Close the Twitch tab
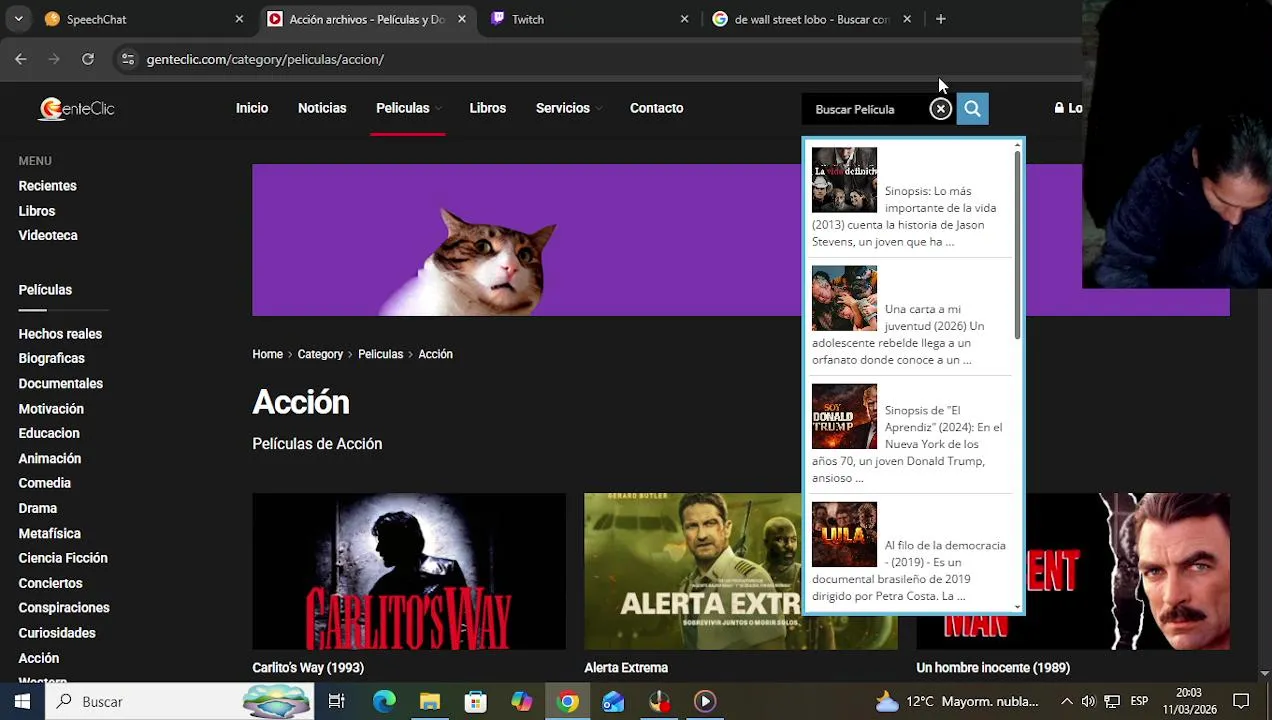Screen dimensions: 1272x720 click(x=684, y=19)
